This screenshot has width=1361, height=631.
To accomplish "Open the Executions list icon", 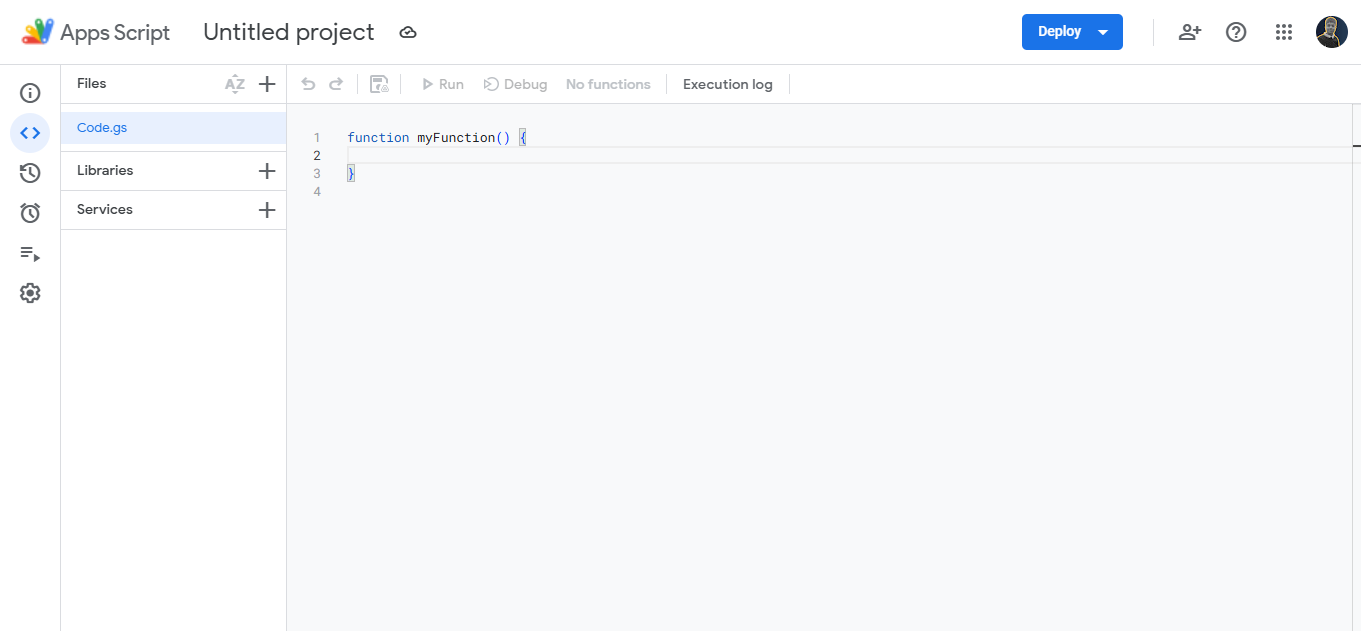I will [30, 254].
